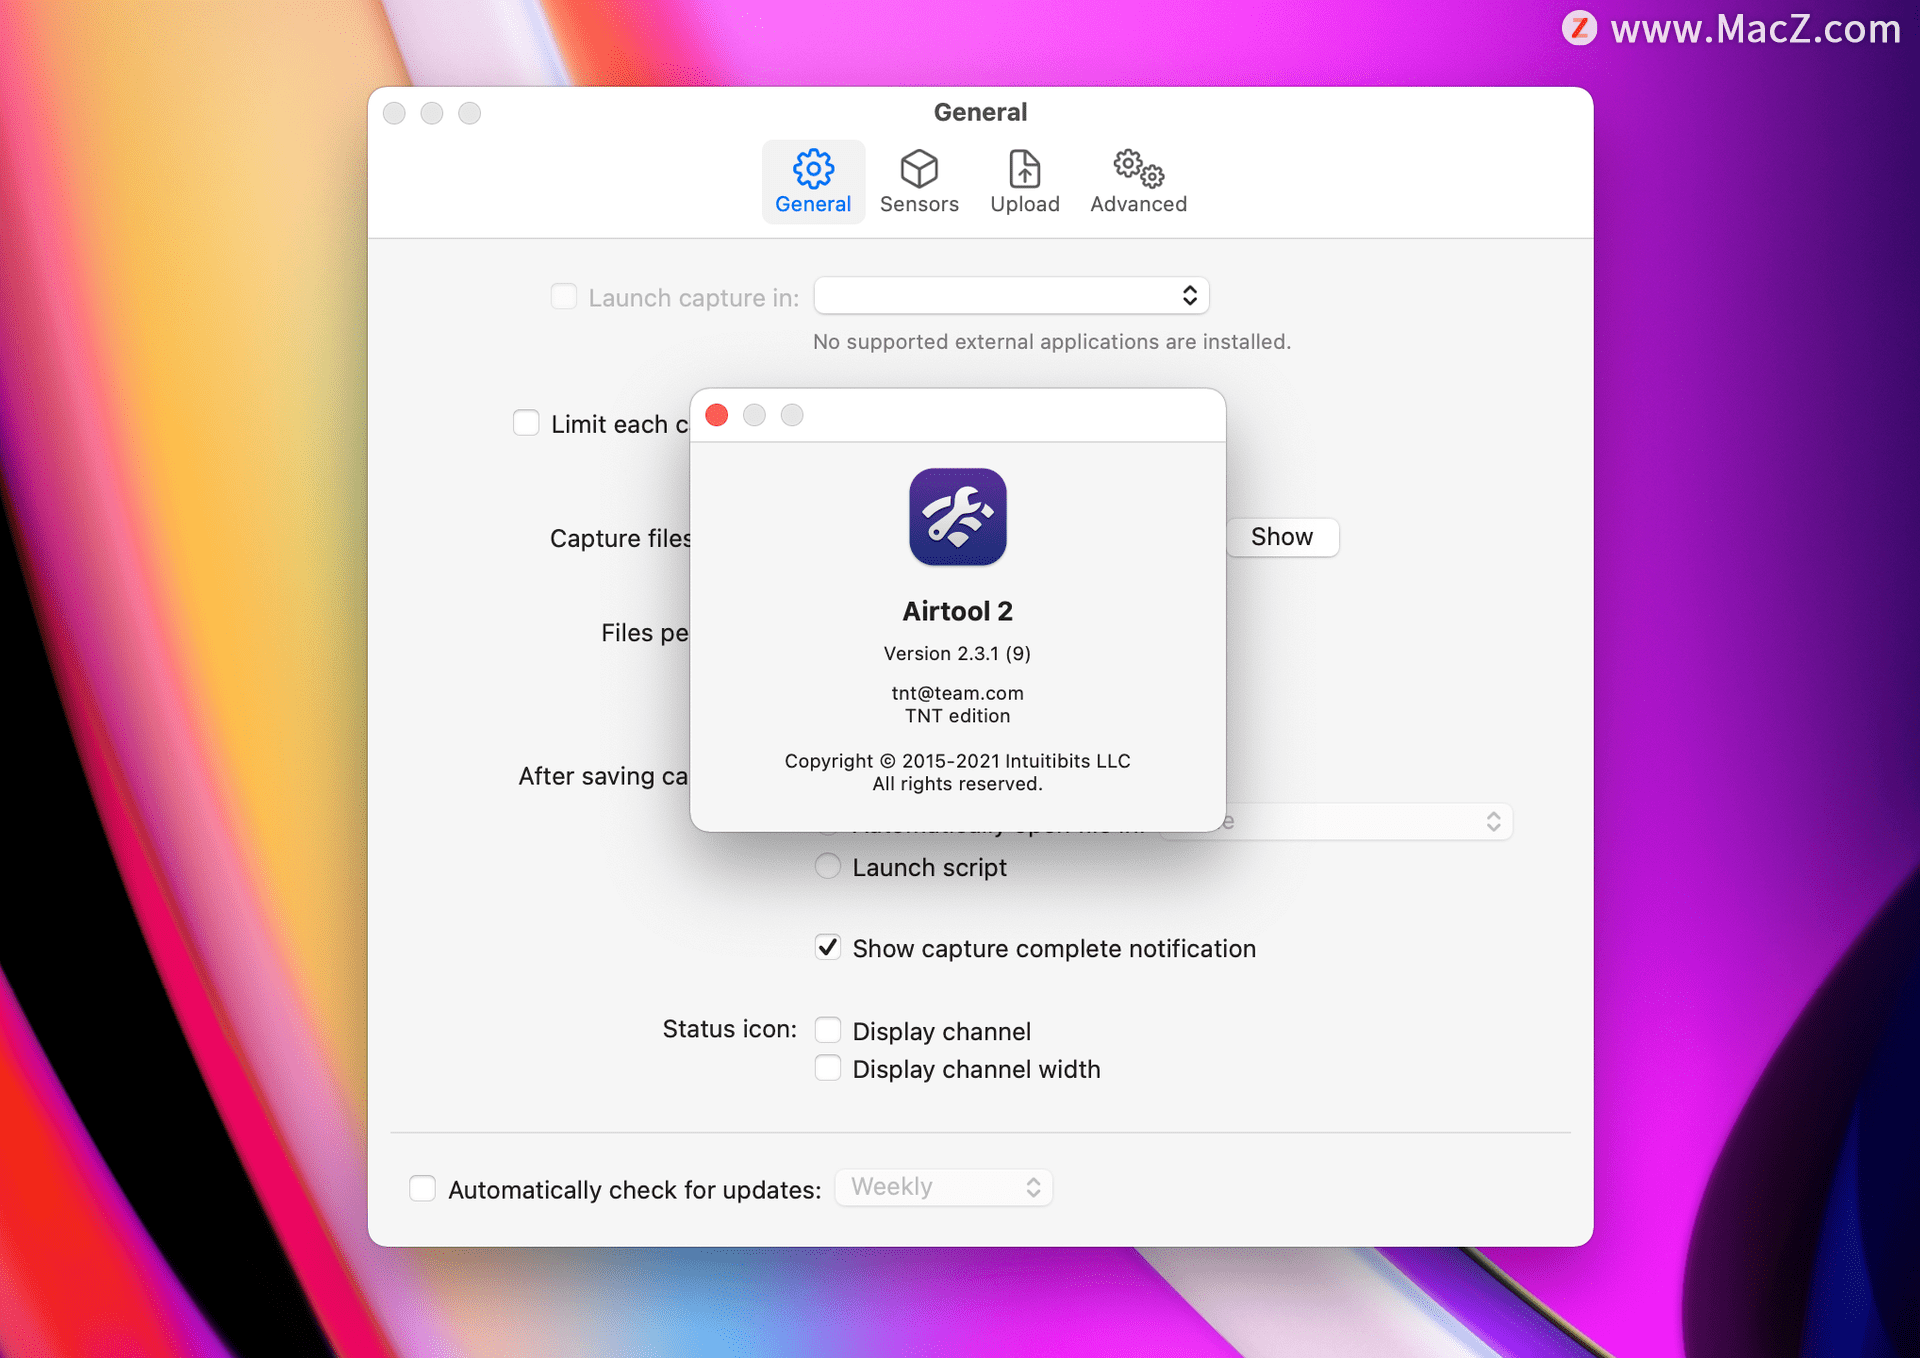Viewport: 1920px width, 1358px height.
Task: Click the No supported external applications message
Action: coord(1052,342)
